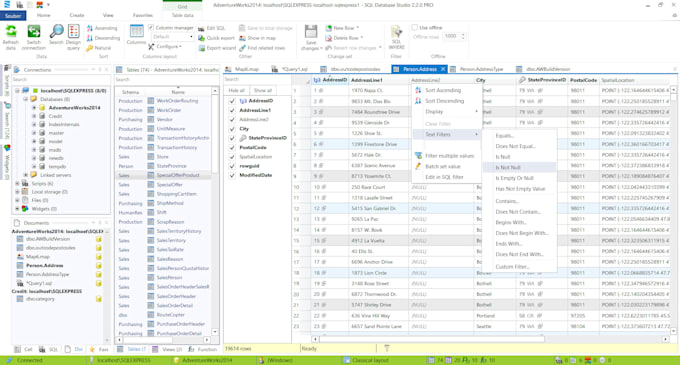Image resolution: width=680 pixels, height=365 pixels.
Task: Collapse the localhost\SQLEXPRESS tree node
Action: coord(17,91)
